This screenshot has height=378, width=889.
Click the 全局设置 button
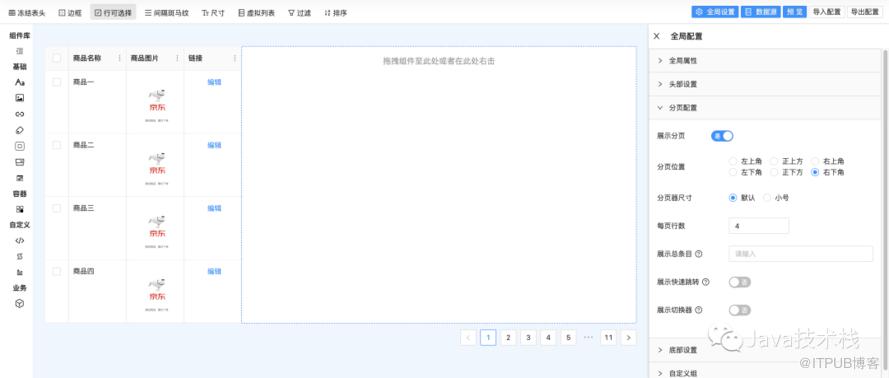pyautogui.click(x=715, y=12)
